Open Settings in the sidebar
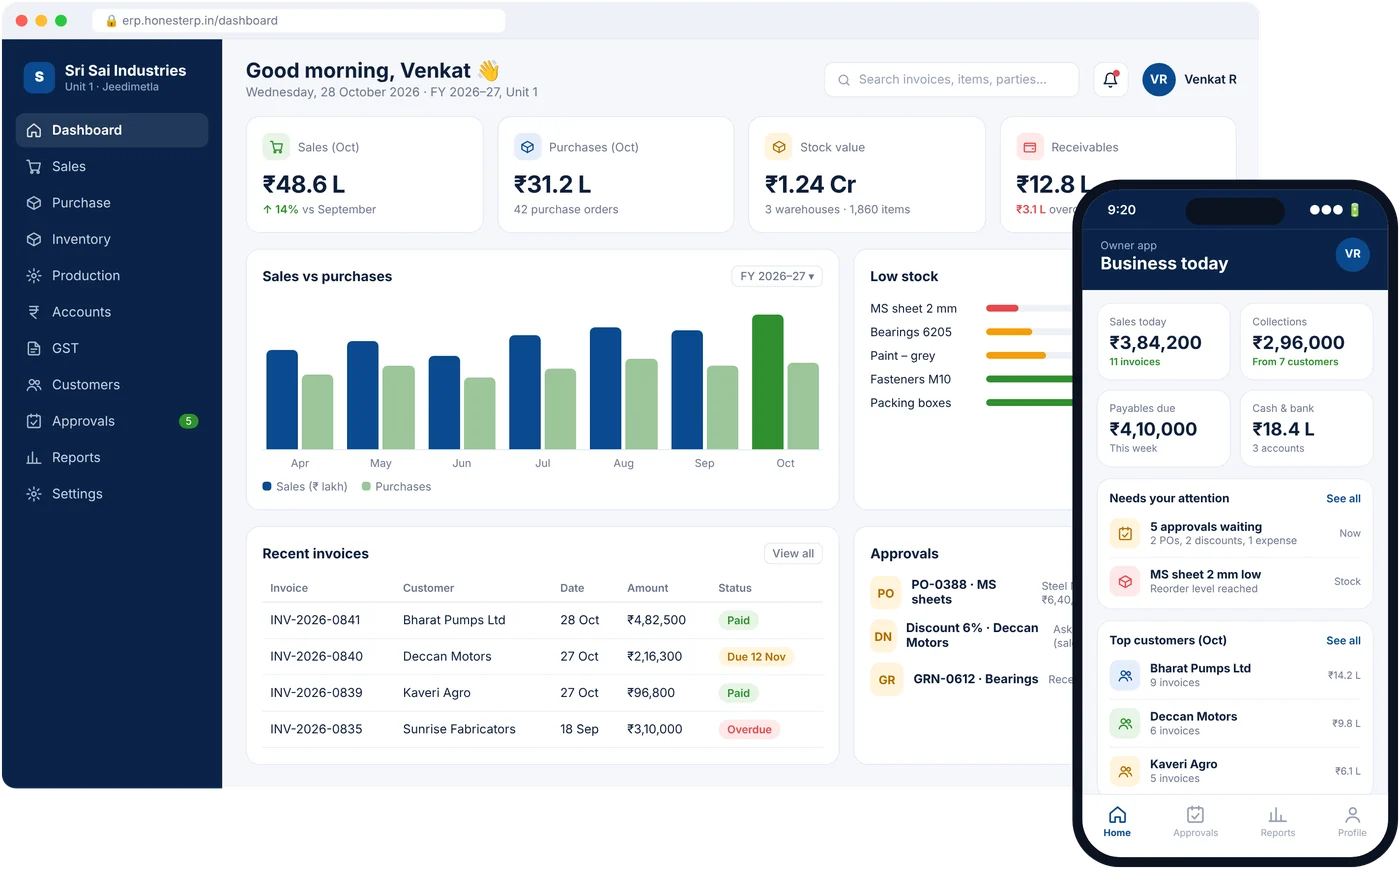Screen dimensions: 1400x869 coord(112,494)
